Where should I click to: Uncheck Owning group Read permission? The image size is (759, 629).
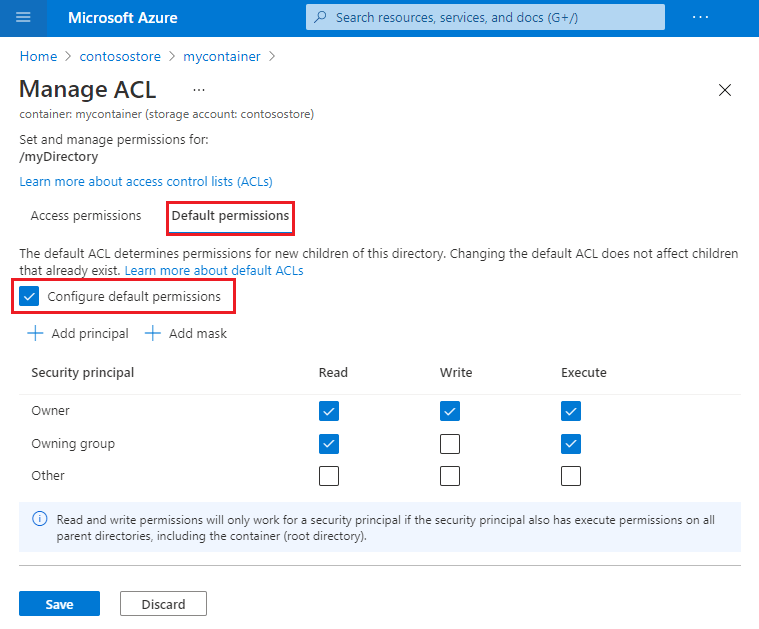pos(329,444)
